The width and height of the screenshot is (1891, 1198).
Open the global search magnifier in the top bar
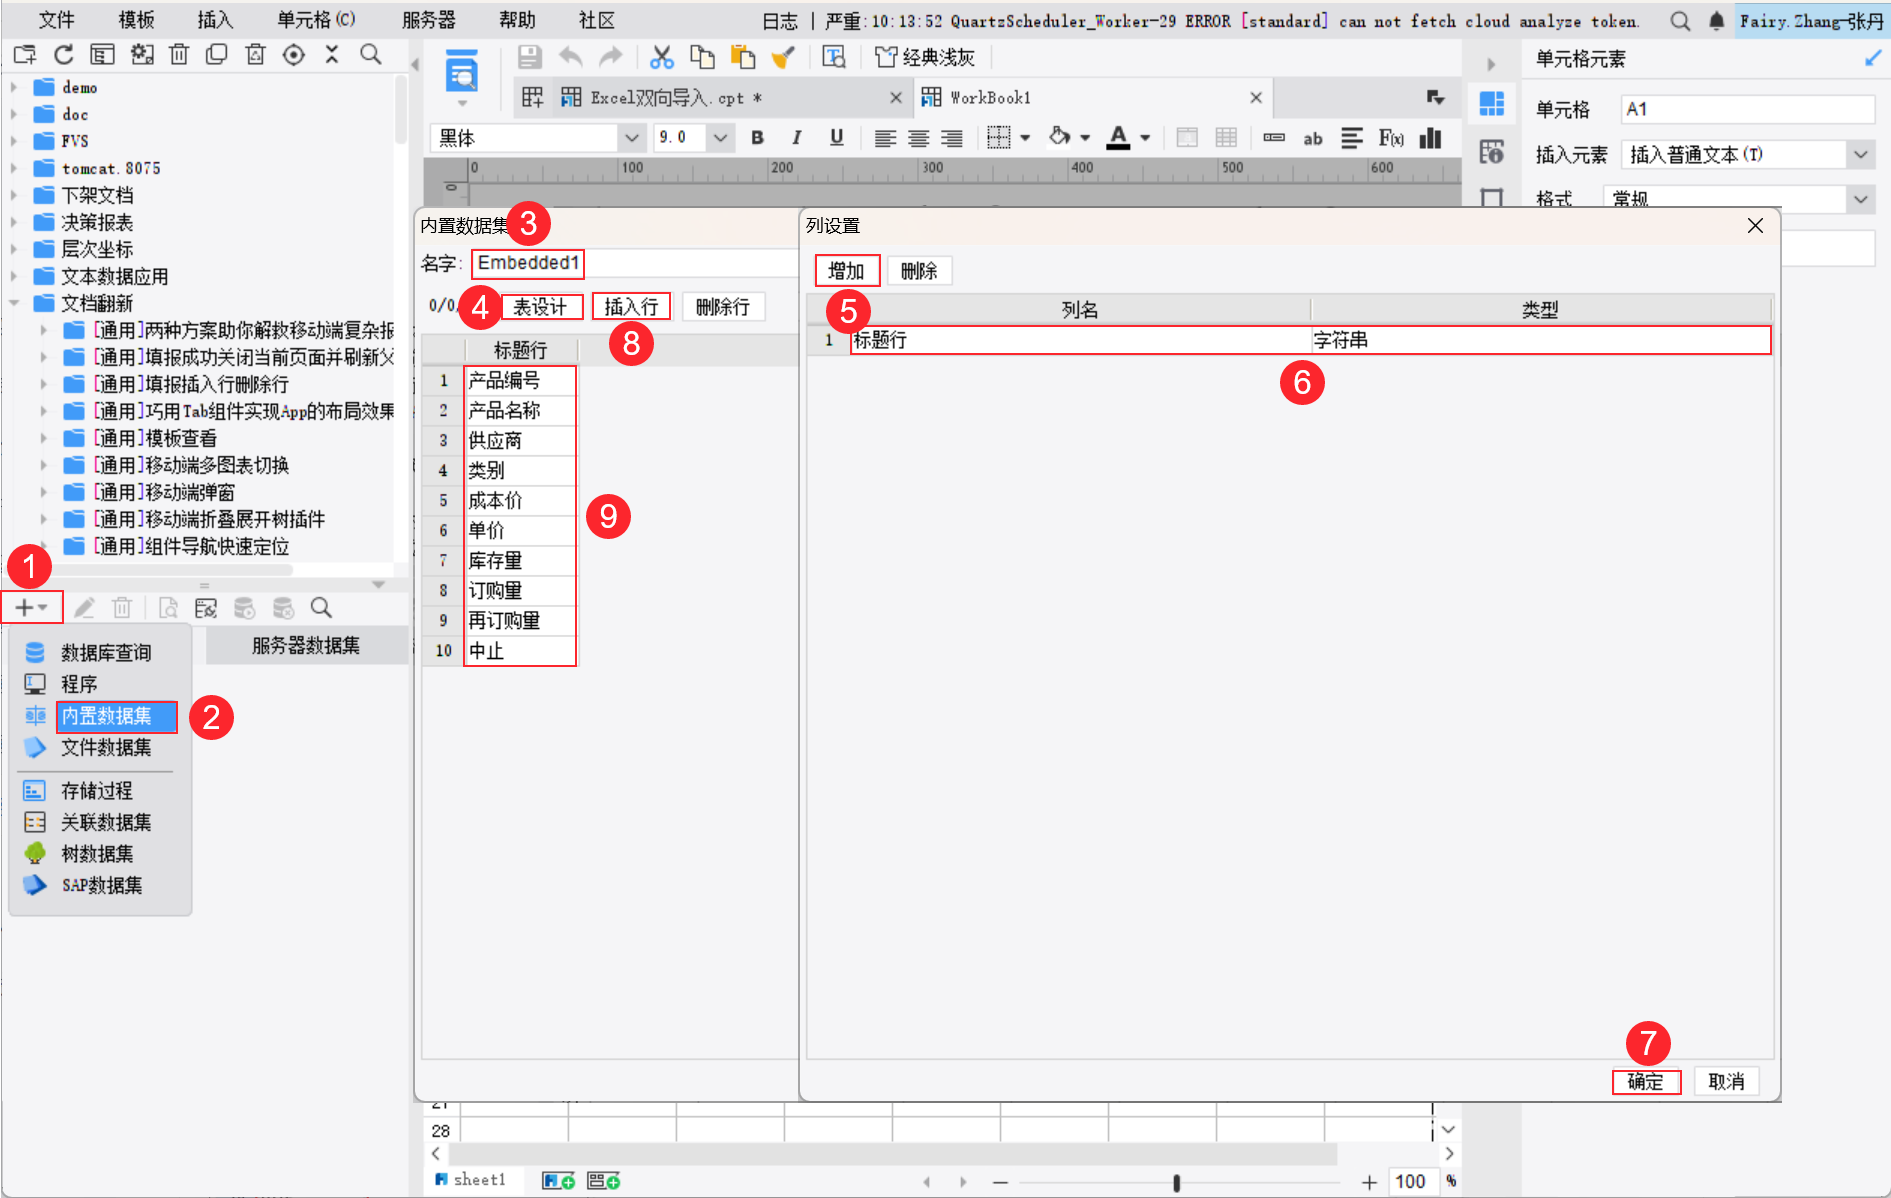(1680, 21)
